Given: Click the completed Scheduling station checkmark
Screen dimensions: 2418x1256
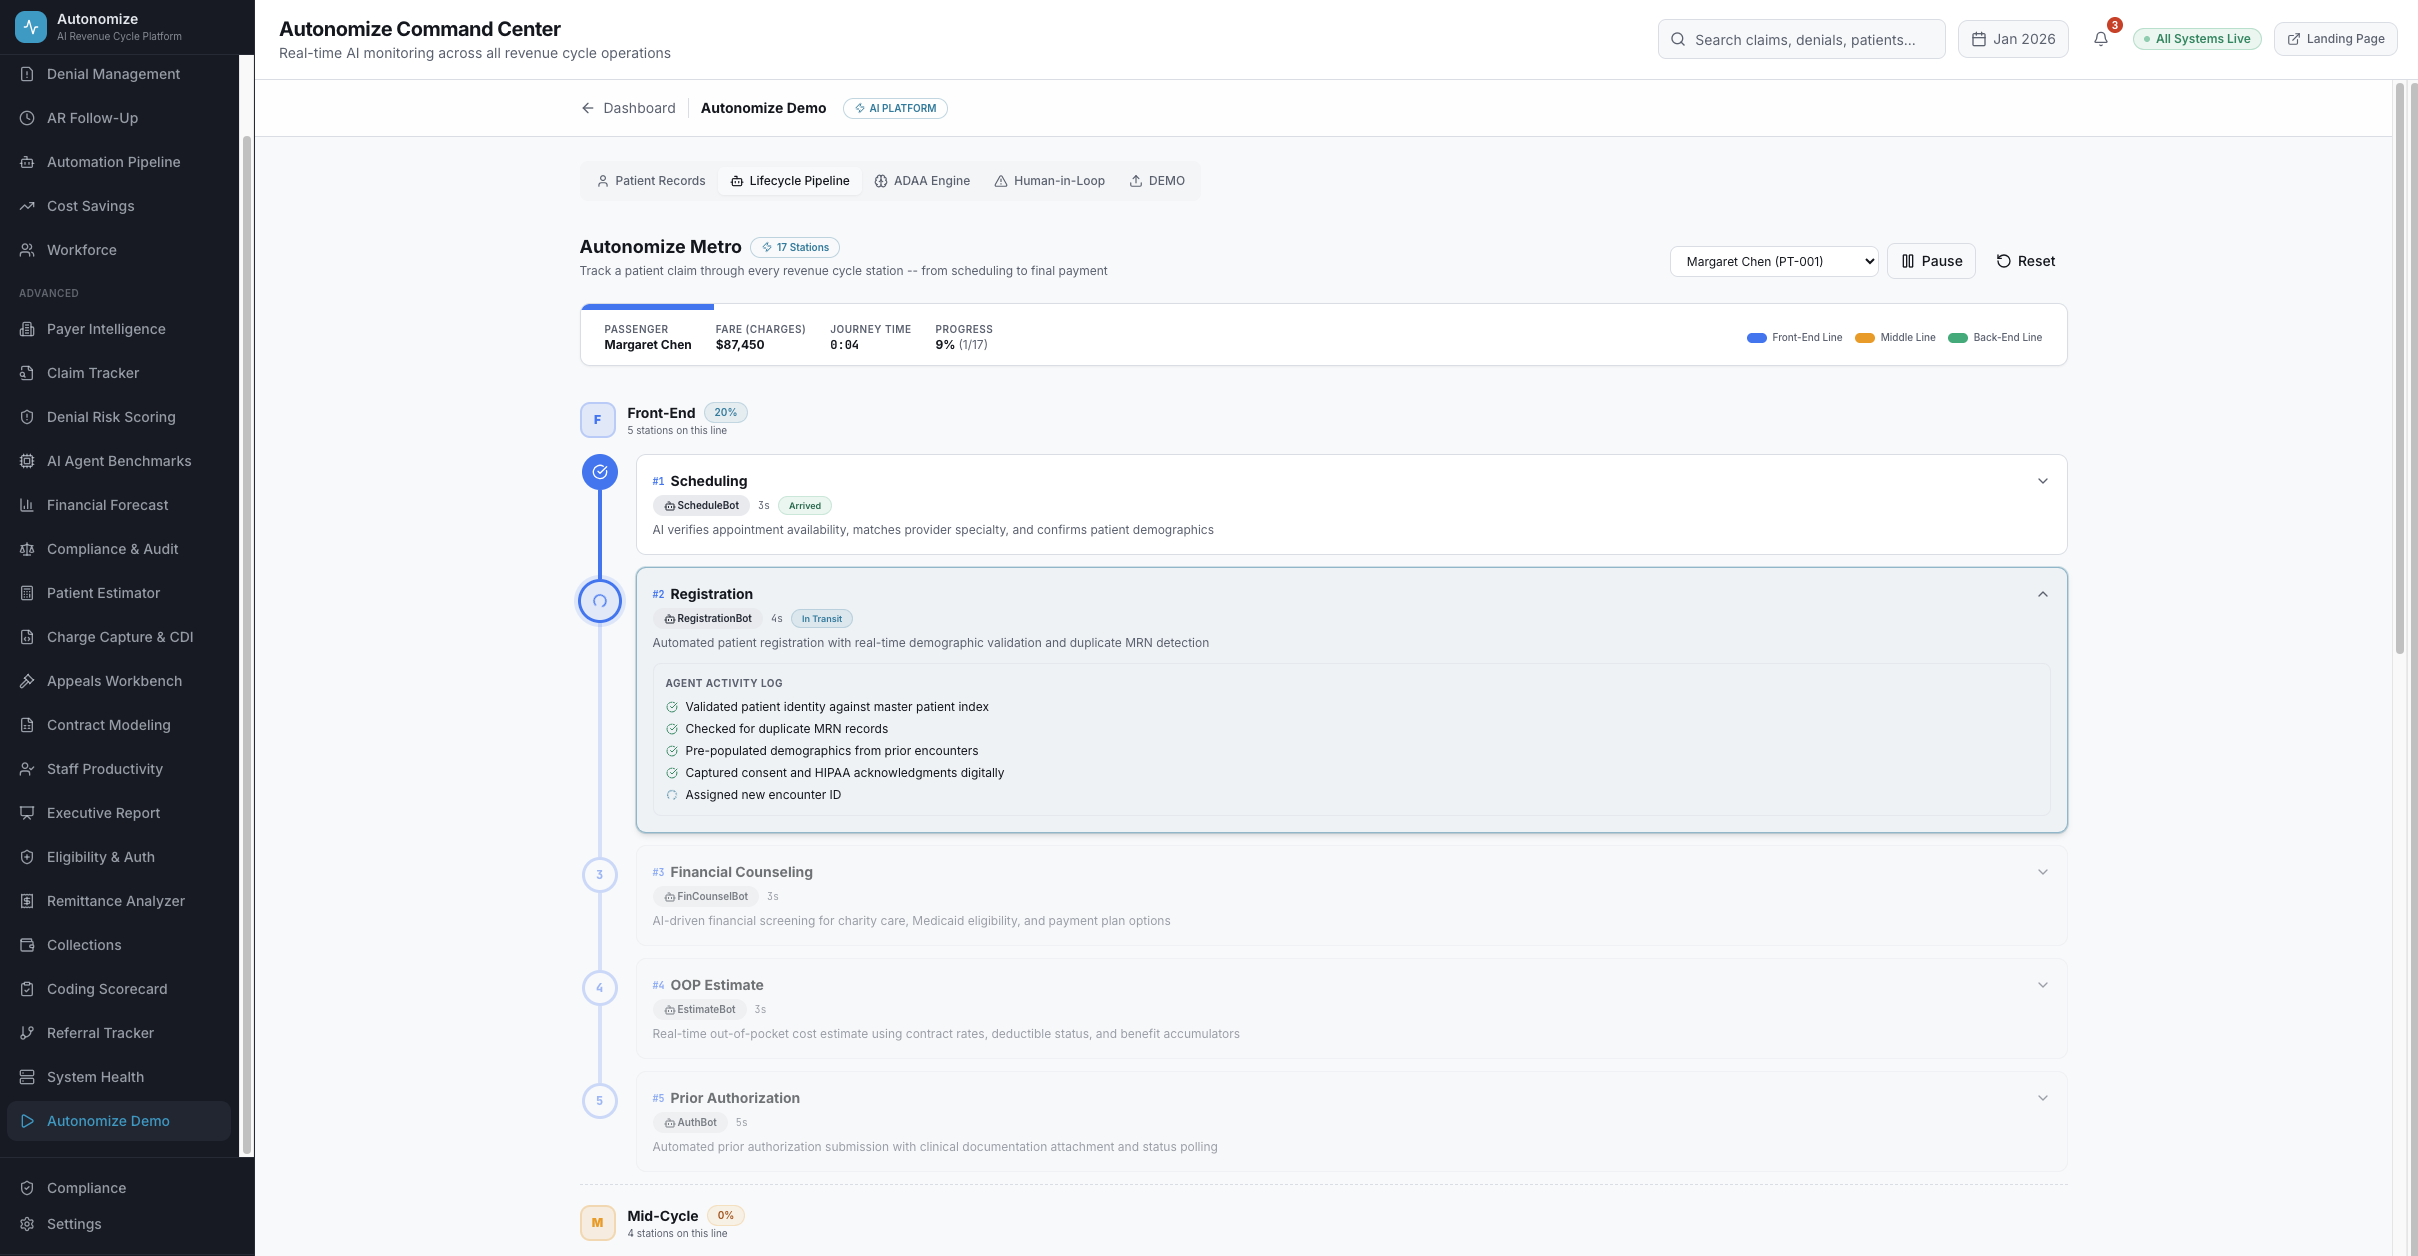Looking at the screenshot, I should click(600, 472).
